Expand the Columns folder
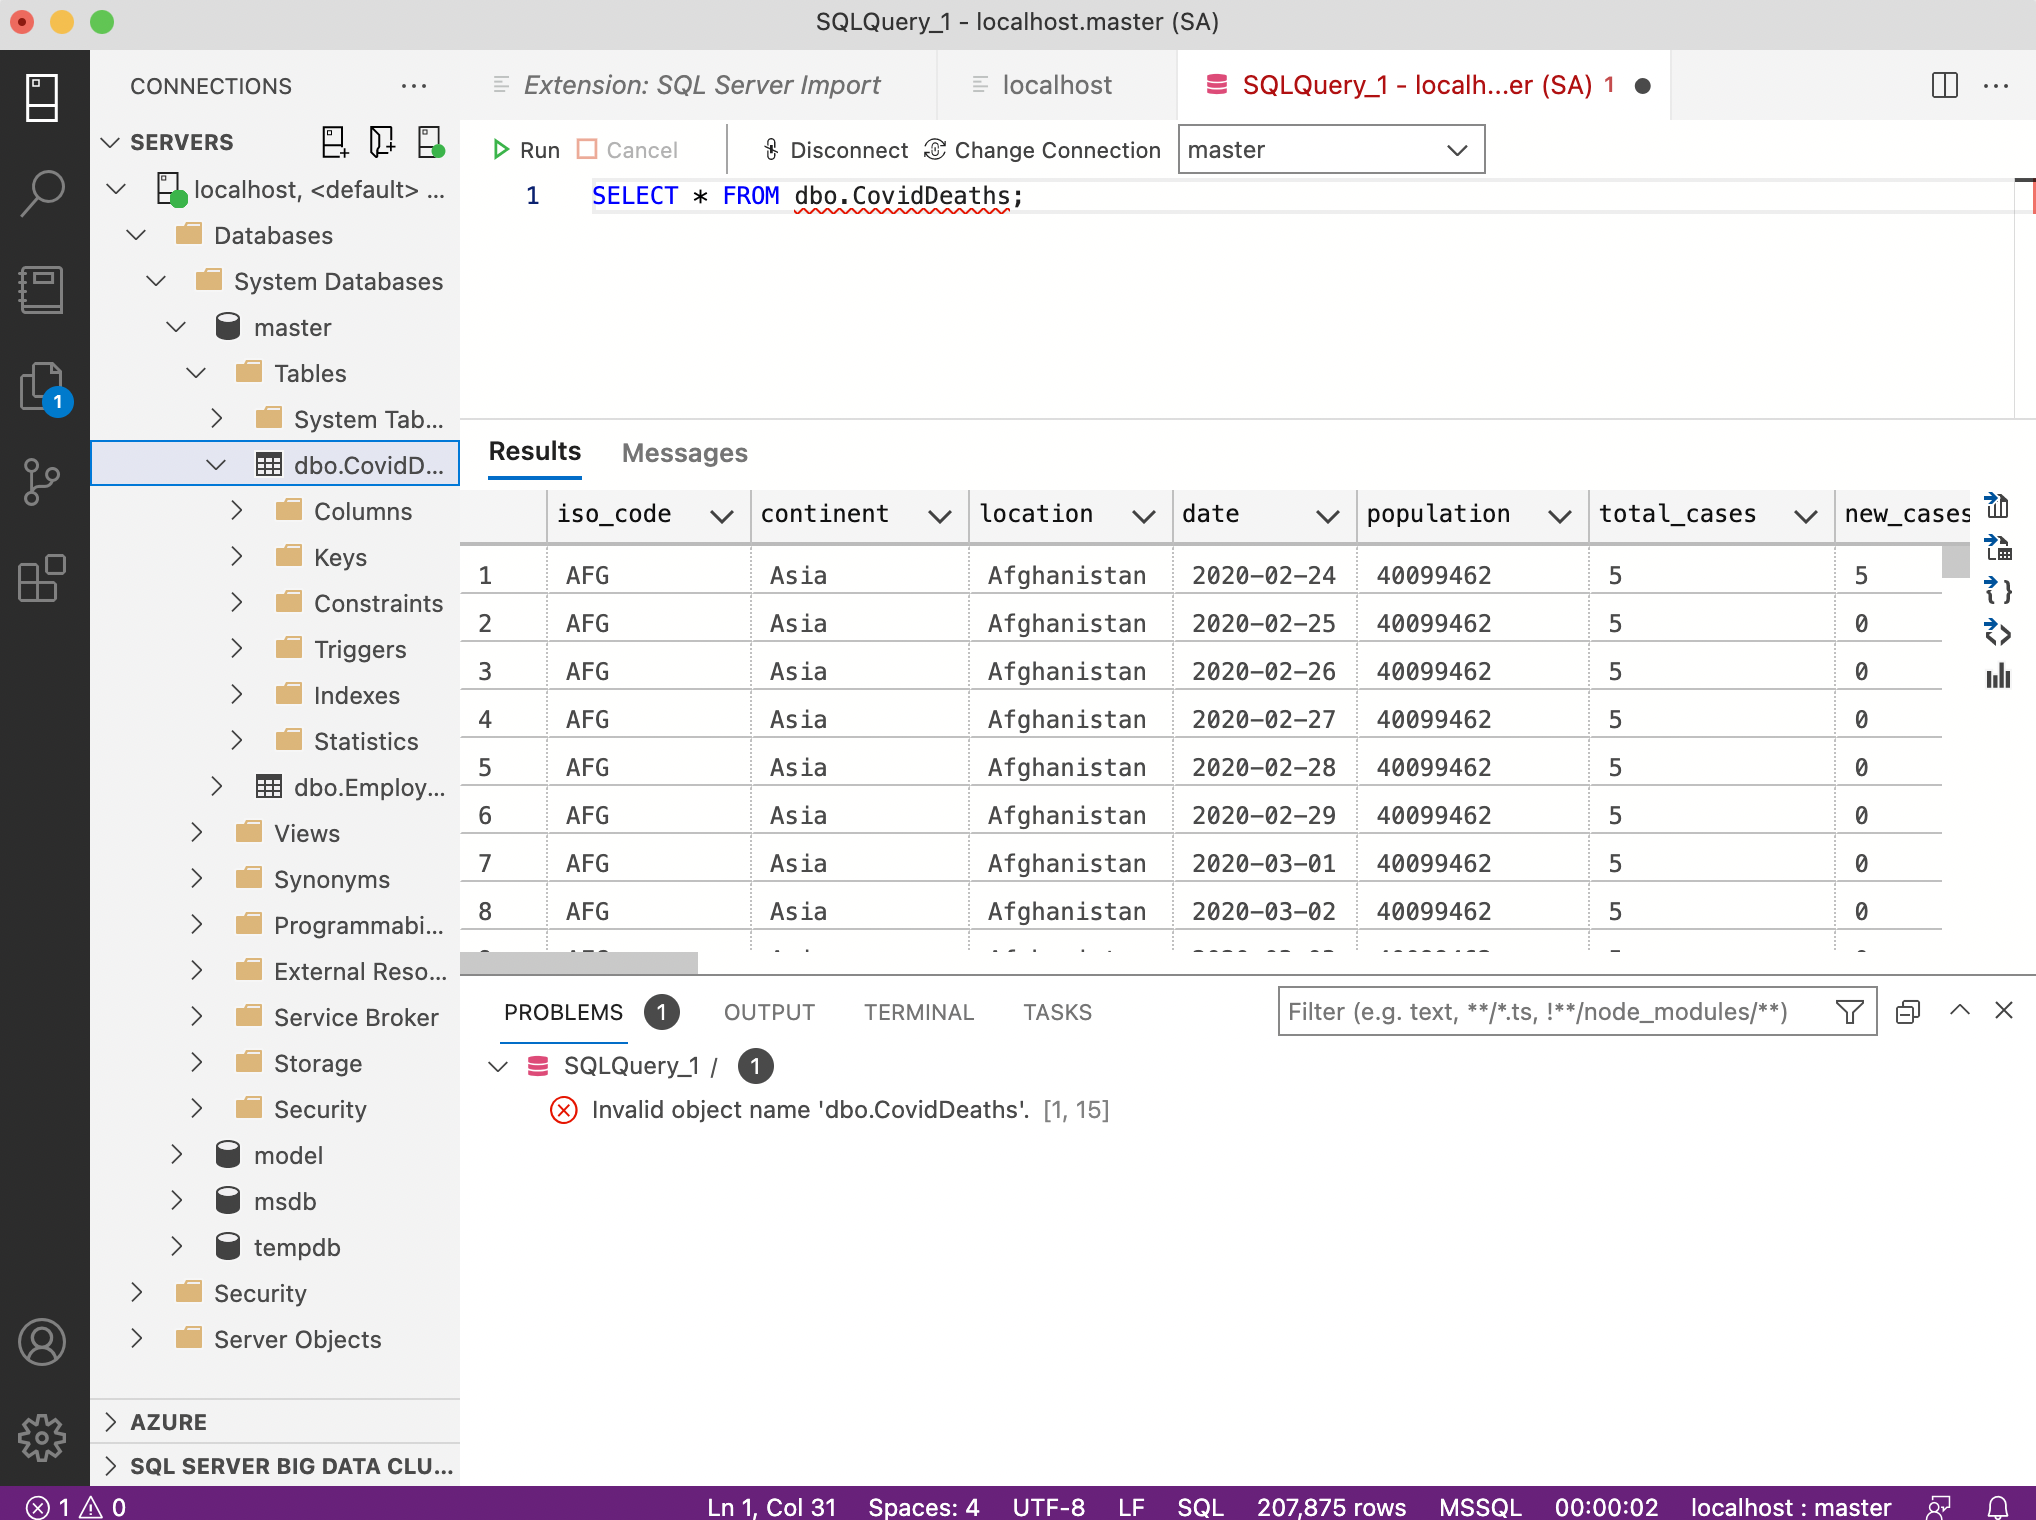Image resolution: width=2036 pixels, height=1520 pixels. pos(236,511)
